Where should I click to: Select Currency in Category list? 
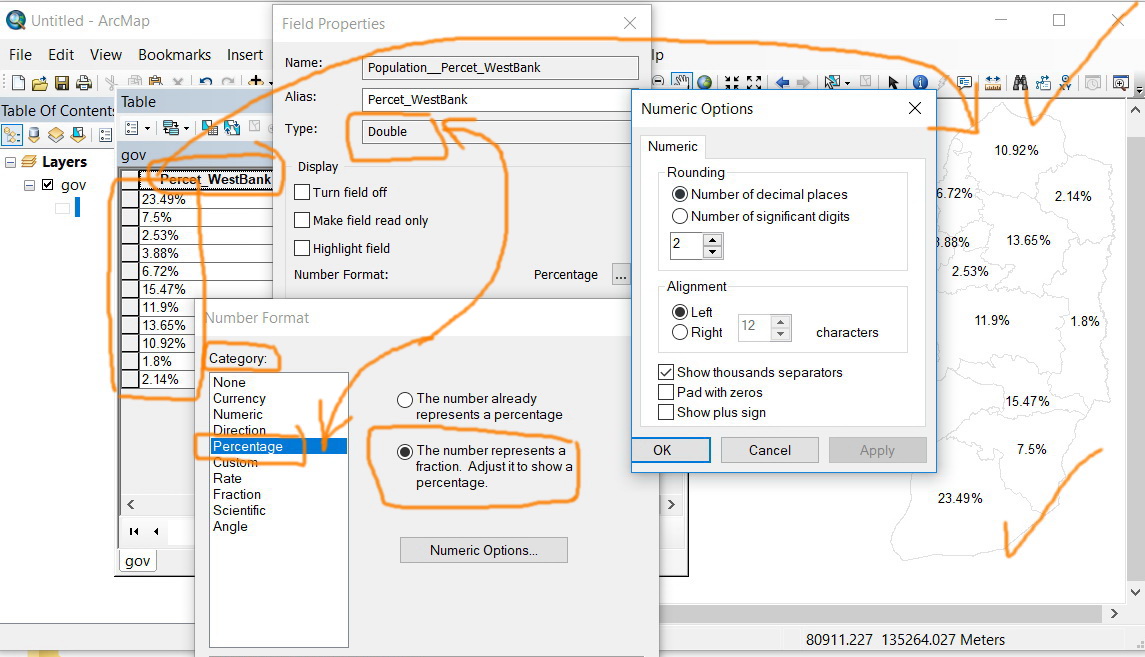(x=240, y=399)
